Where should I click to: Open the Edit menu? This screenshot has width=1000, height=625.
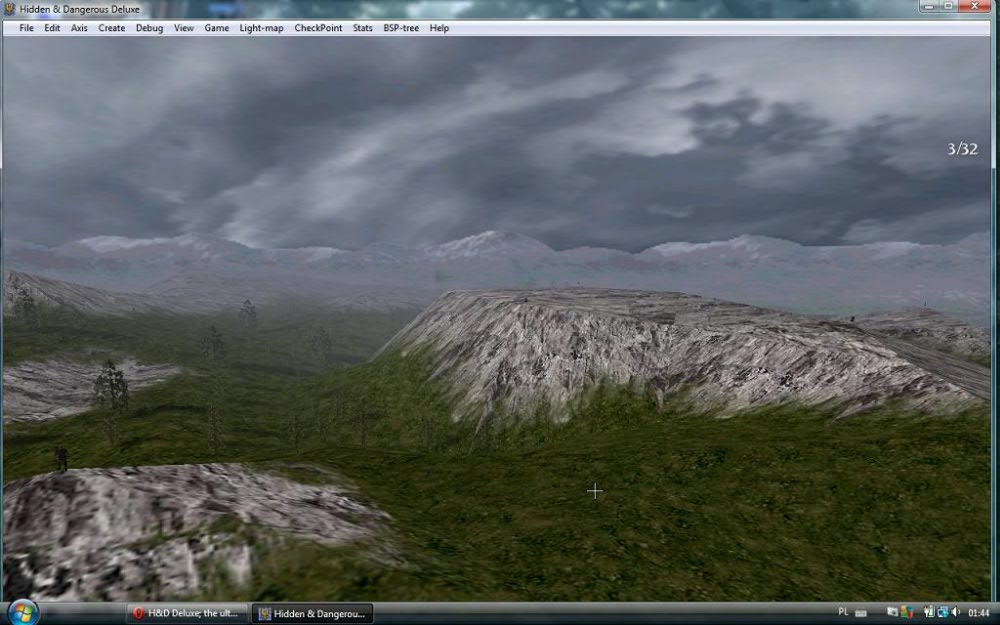pos(52,28)
